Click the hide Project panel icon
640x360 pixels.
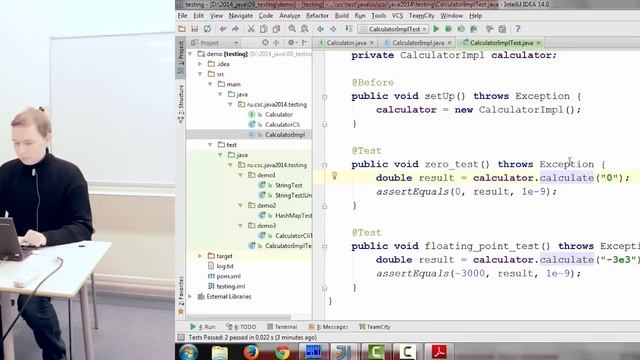[x=304, y=42]
